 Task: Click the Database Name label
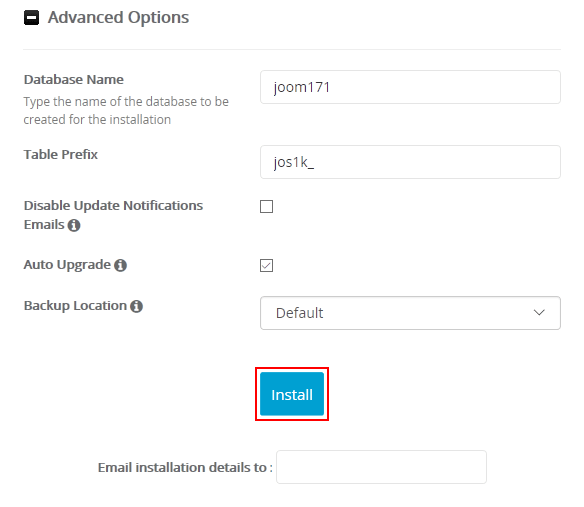coord(74,79)
